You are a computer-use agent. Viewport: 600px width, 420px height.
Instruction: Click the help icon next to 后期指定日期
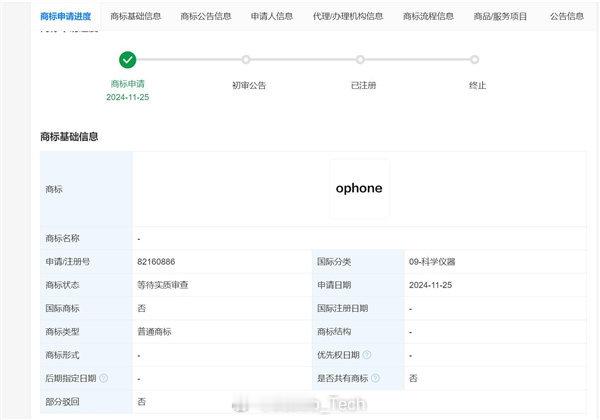[x=103, y=378]
